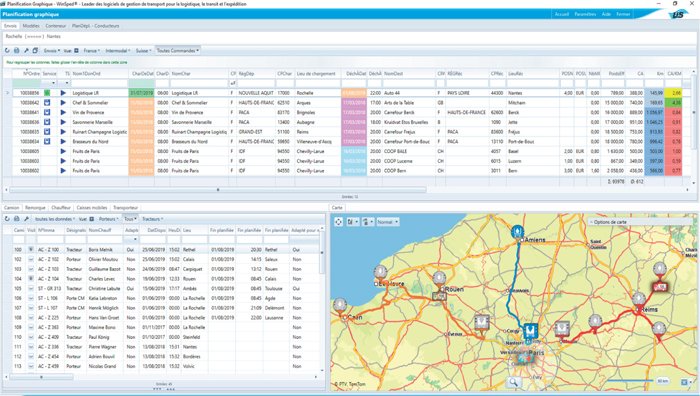Open wrench settings in vehicles toolbar
The height and width of the screenshot is (396, 700).
coord(26,219)
